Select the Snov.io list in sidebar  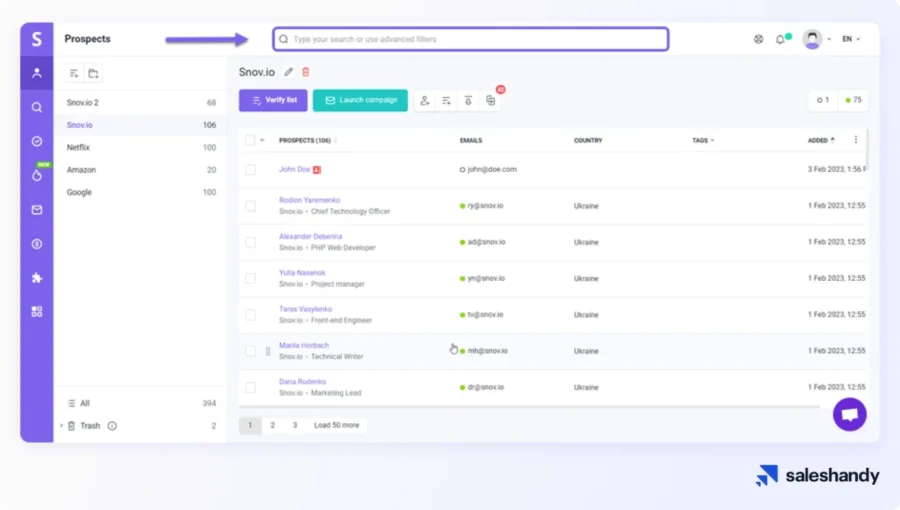[x=141, y=125]
